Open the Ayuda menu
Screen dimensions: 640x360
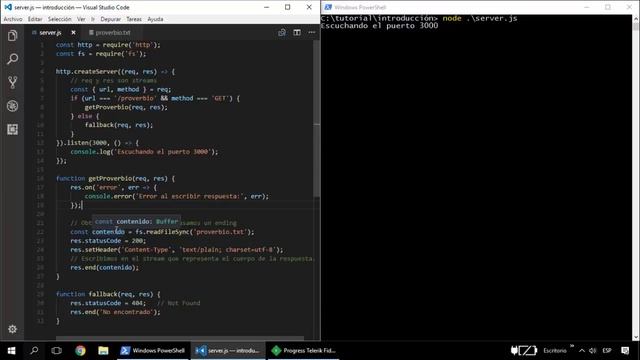pos(155,19)
